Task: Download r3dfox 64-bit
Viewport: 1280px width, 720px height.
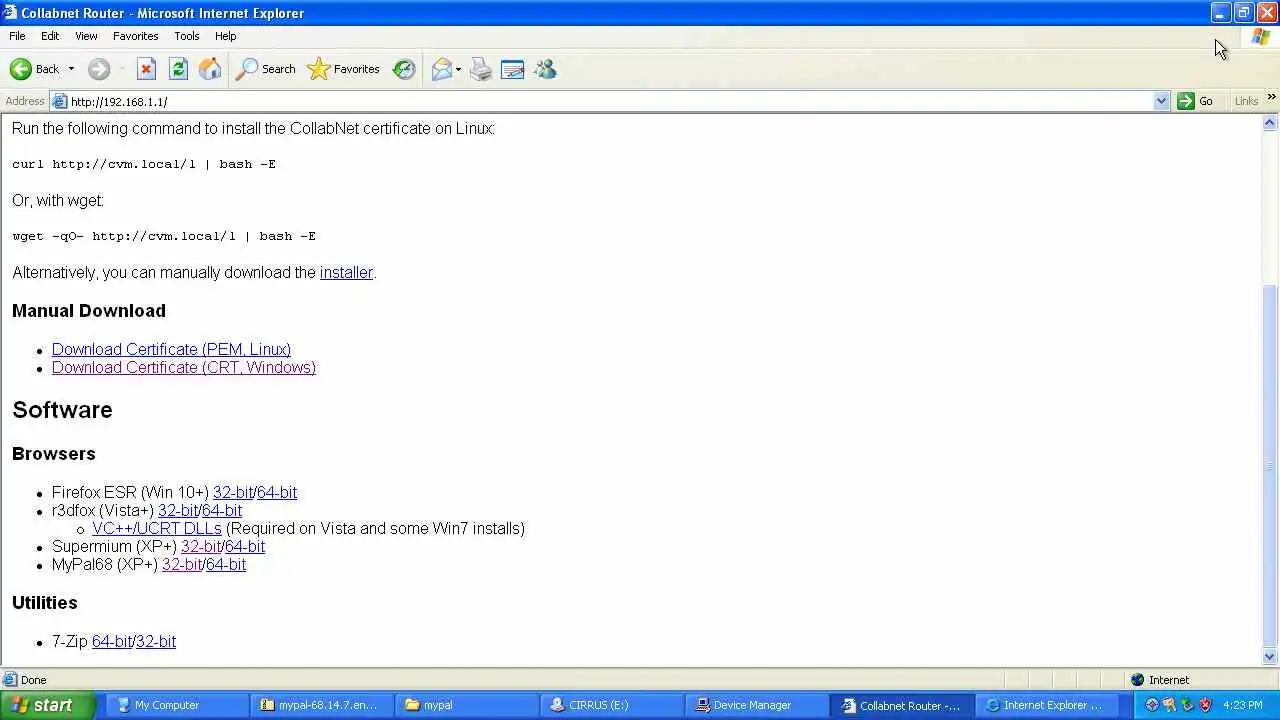Action: click(x=222, y=510)
